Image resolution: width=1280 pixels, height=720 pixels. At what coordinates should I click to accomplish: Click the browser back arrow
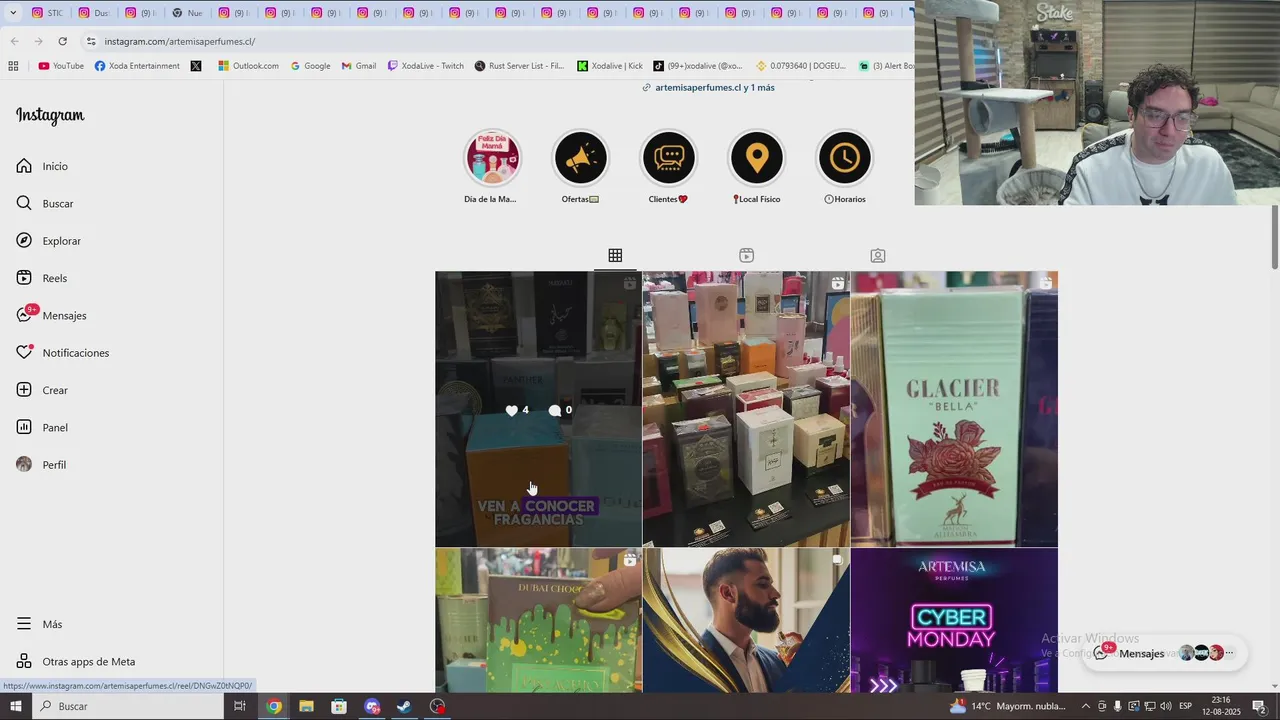pos(14,41)
